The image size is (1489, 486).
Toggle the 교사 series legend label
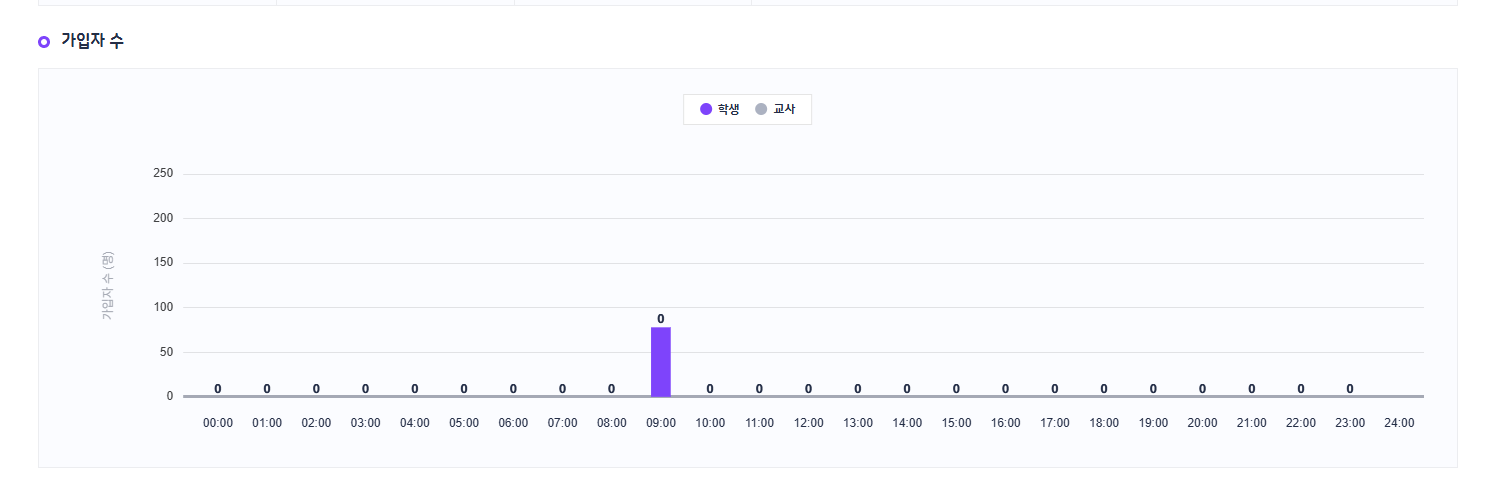pos(784,109)
